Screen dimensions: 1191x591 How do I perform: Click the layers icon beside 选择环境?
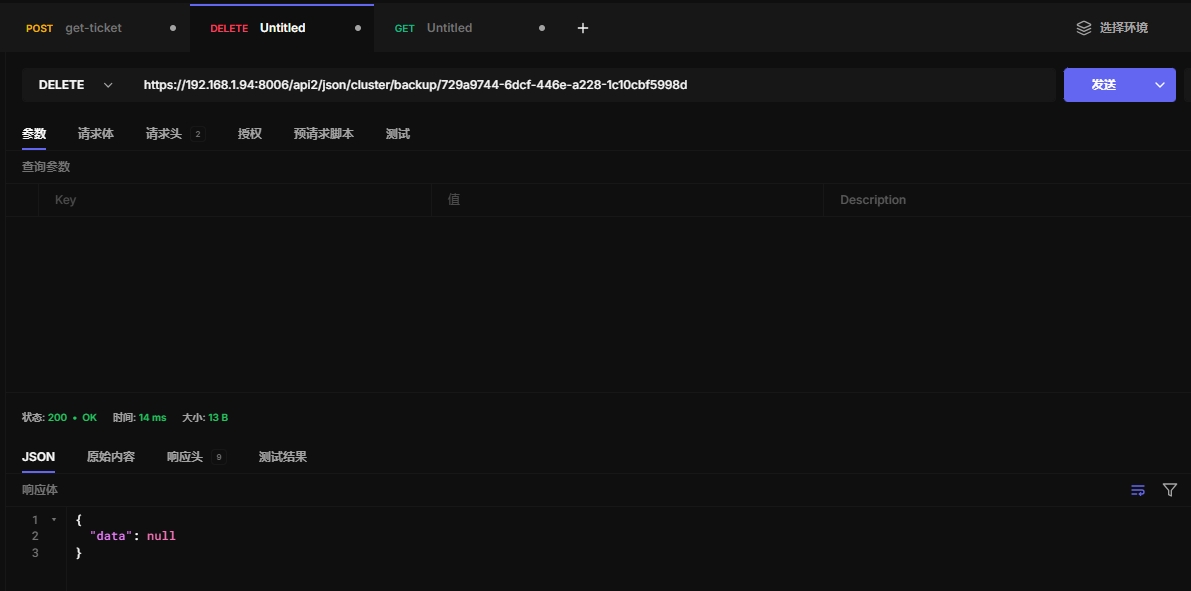coord(1084,28)
